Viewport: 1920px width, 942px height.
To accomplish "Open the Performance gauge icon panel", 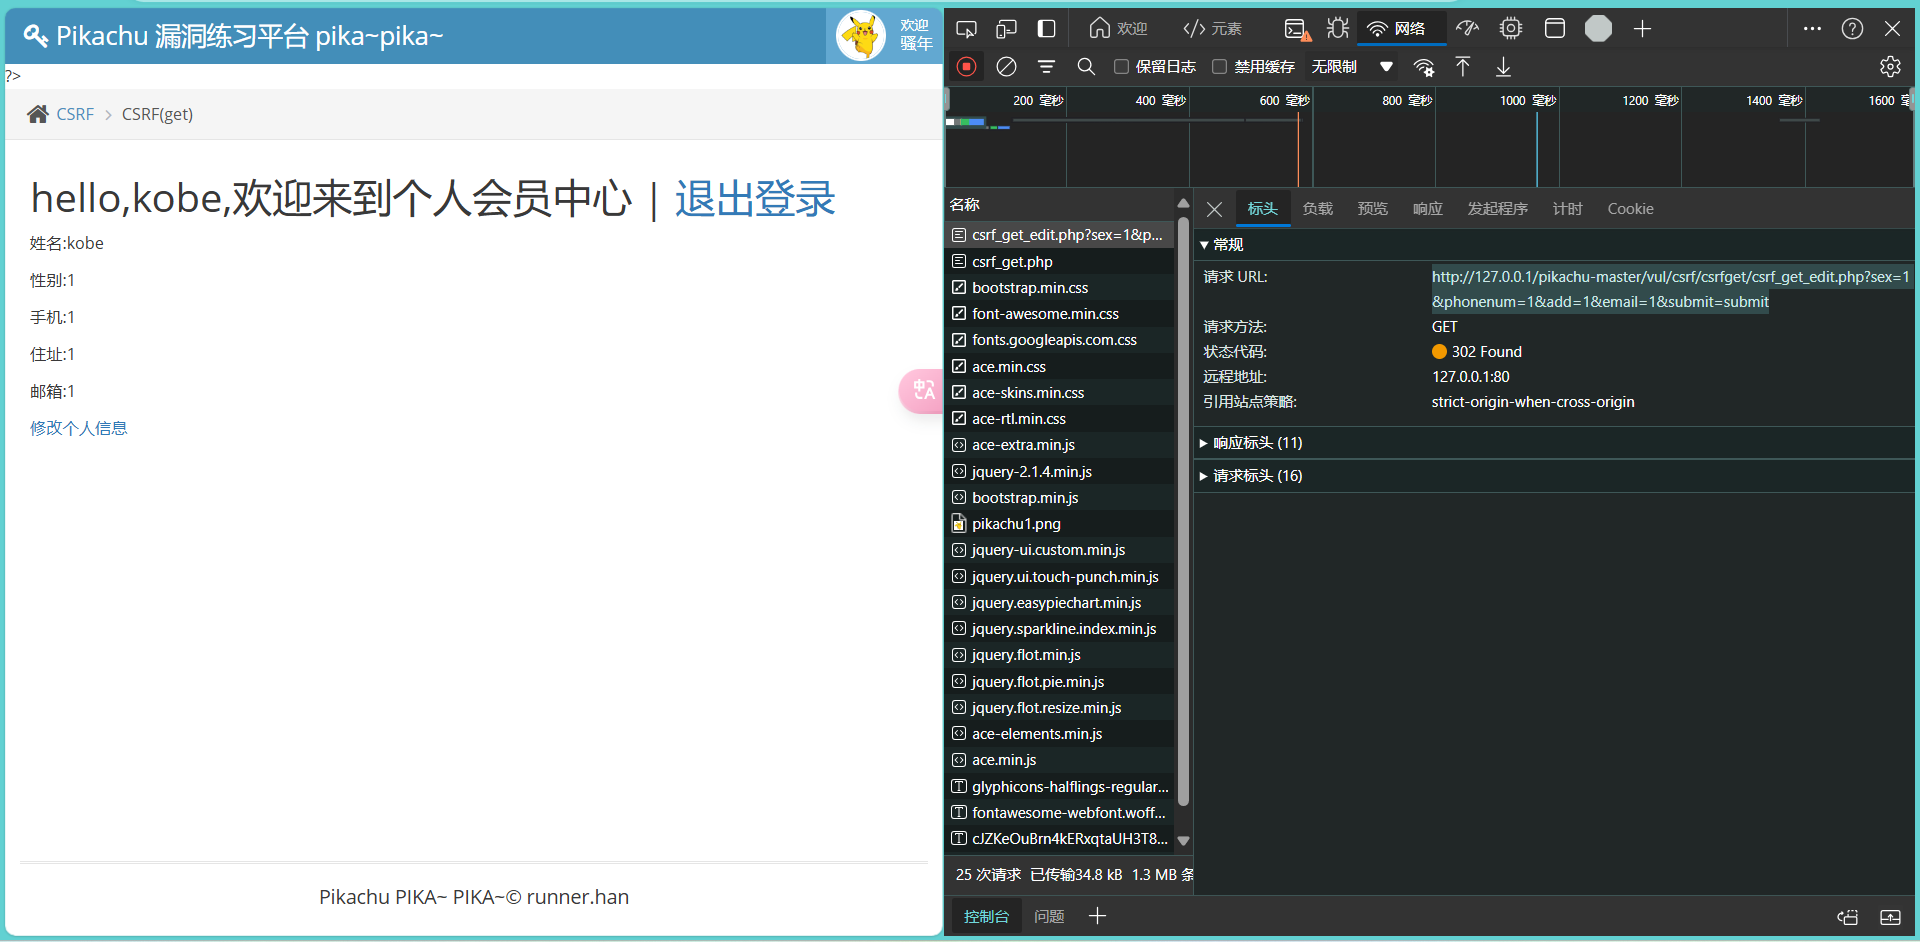I will 1467,29.
